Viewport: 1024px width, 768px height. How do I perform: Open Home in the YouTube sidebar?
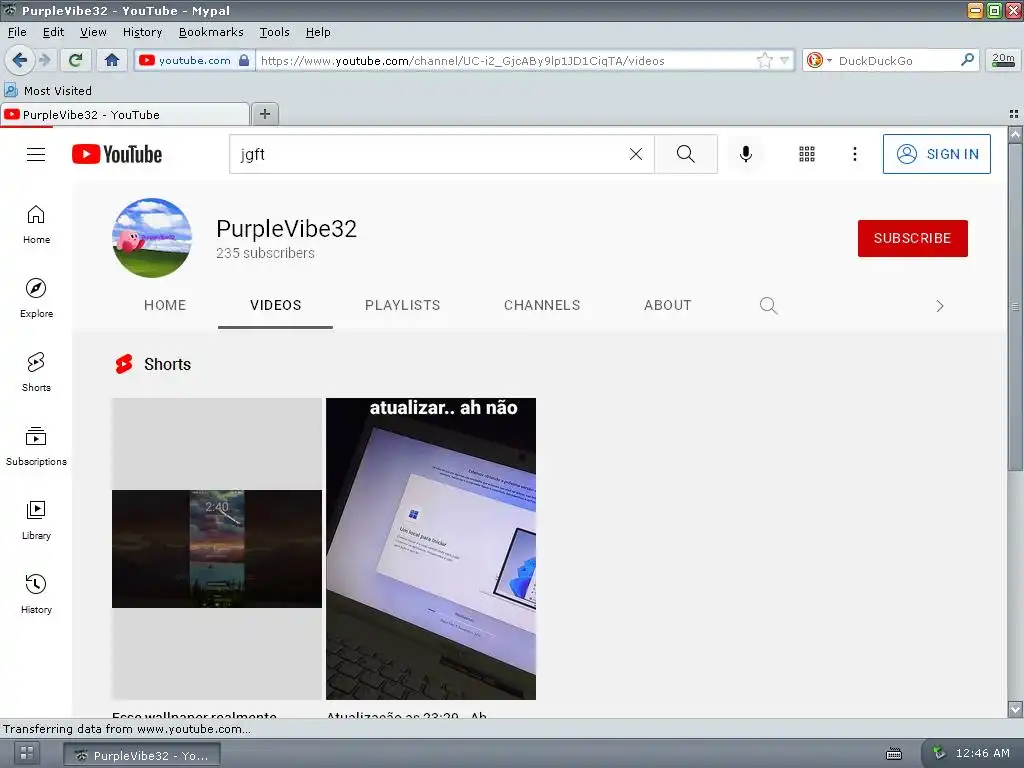(x=36, y=225)
